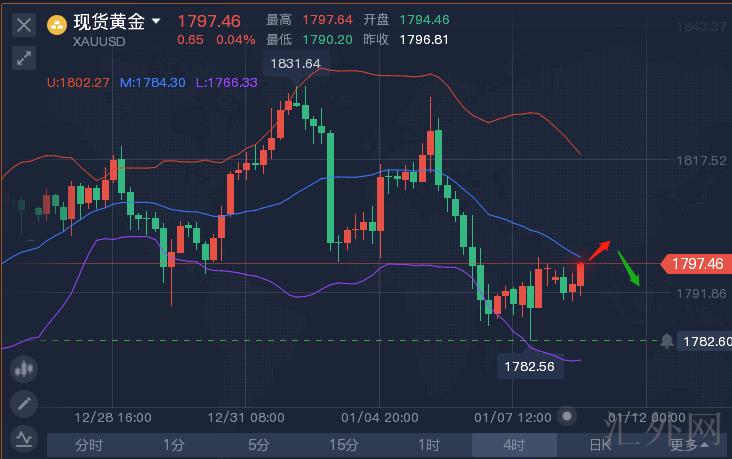This screenshot has height=459, width=732.
Task: Select the active 4时 timeframe tab
Action: (514, 445)
